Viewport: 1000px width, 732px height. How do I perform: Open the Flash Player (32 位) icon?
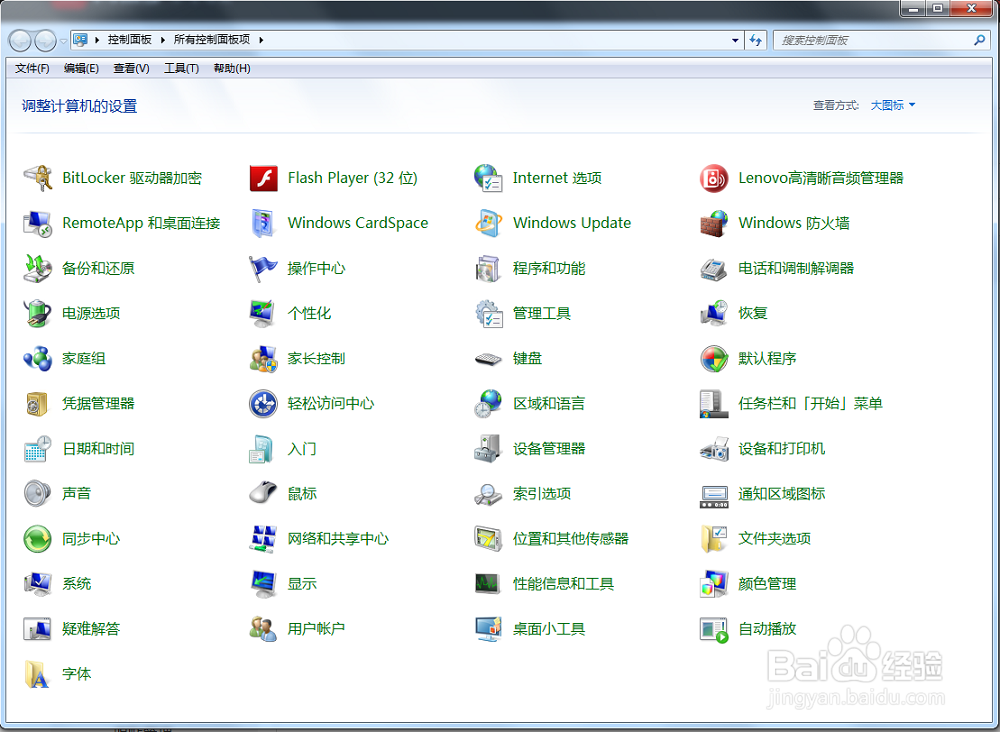[x=263, y=178]
